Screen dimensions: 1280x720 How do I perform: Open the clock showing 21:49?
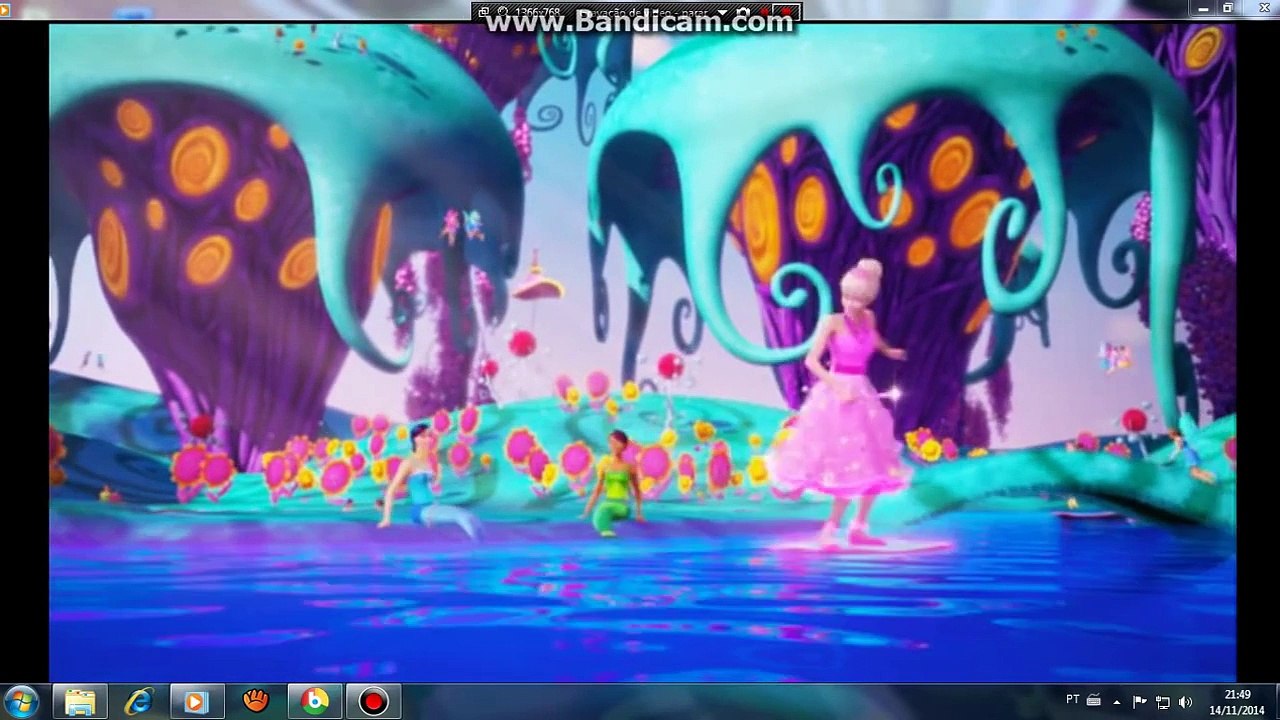[x=1237, y=702]
